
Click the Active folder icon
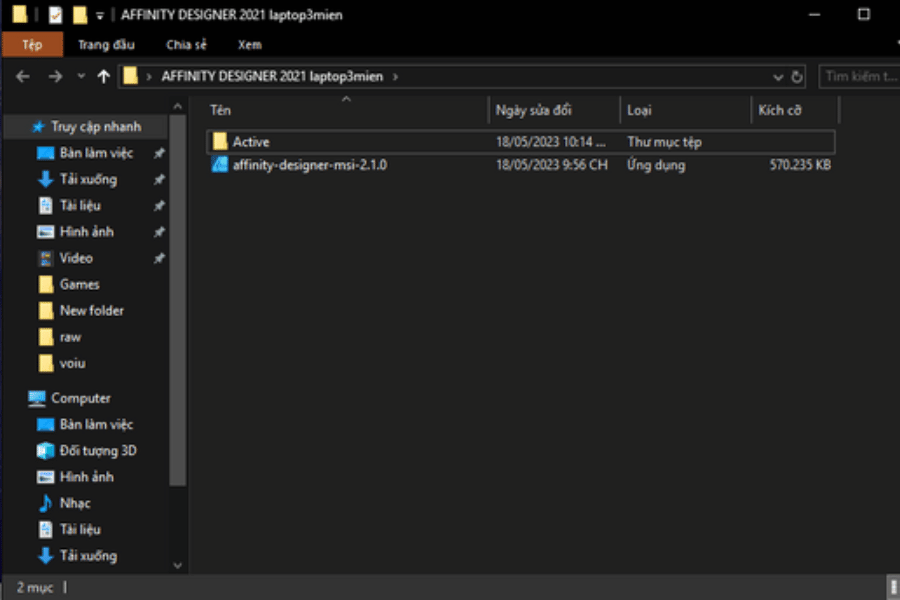(x=220, y=142)
